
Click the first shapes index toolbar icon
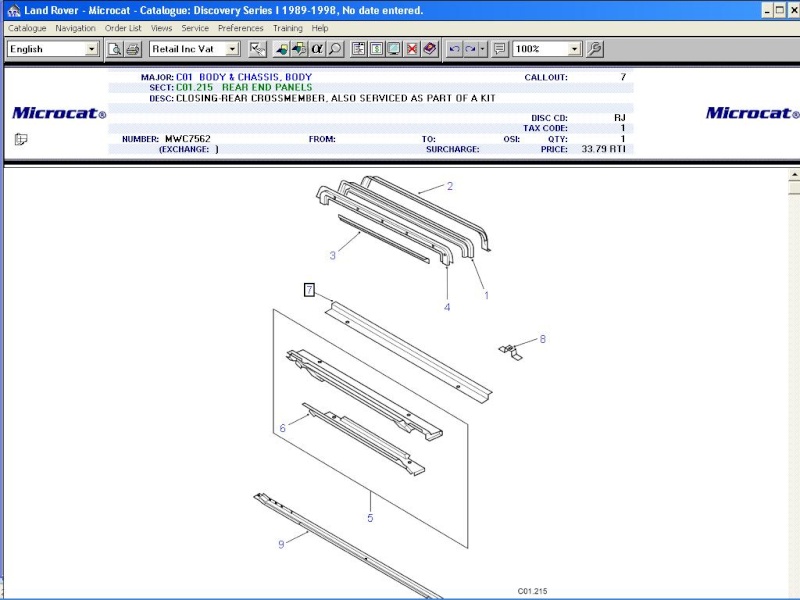coord(281,49)
